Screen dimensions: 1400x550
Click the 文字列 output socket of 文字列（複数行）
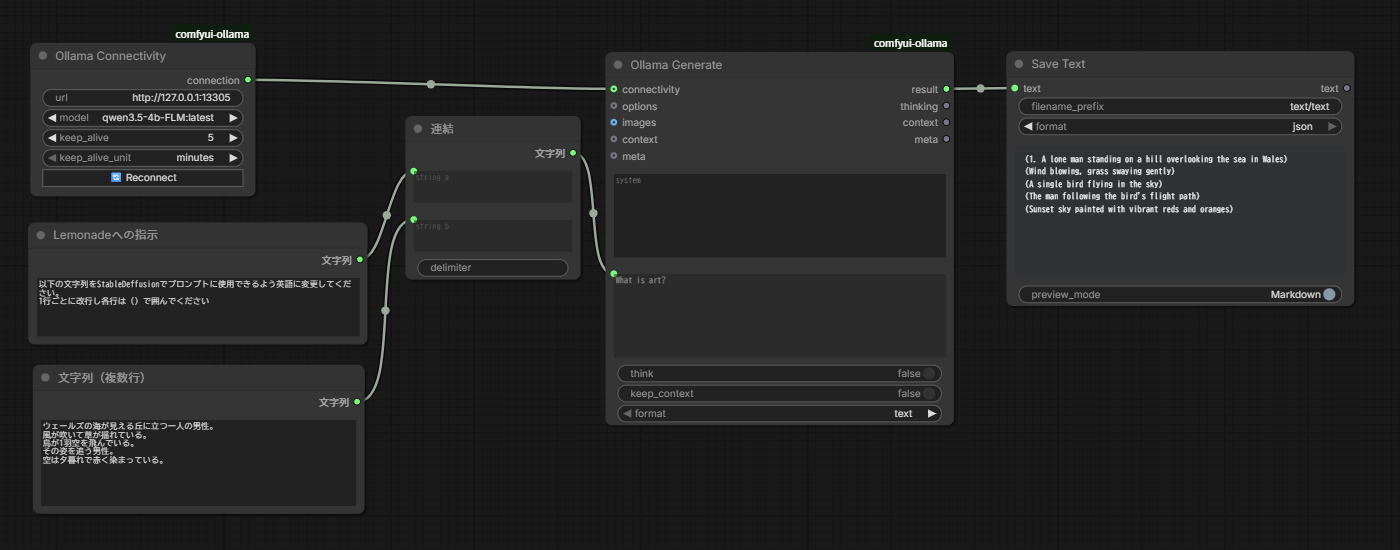[x=357, y=402]
